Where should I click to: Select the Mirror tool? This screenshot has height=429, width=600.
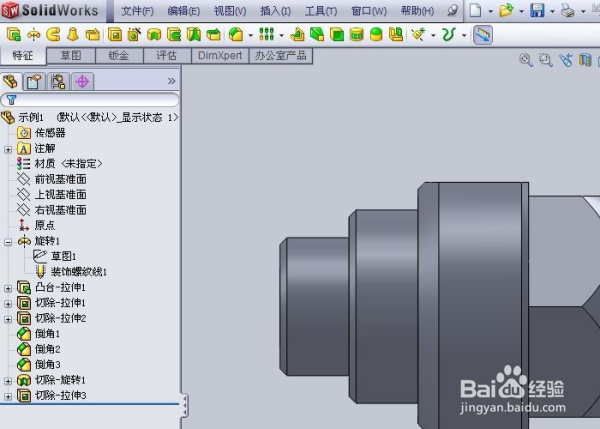click(396, 35)
